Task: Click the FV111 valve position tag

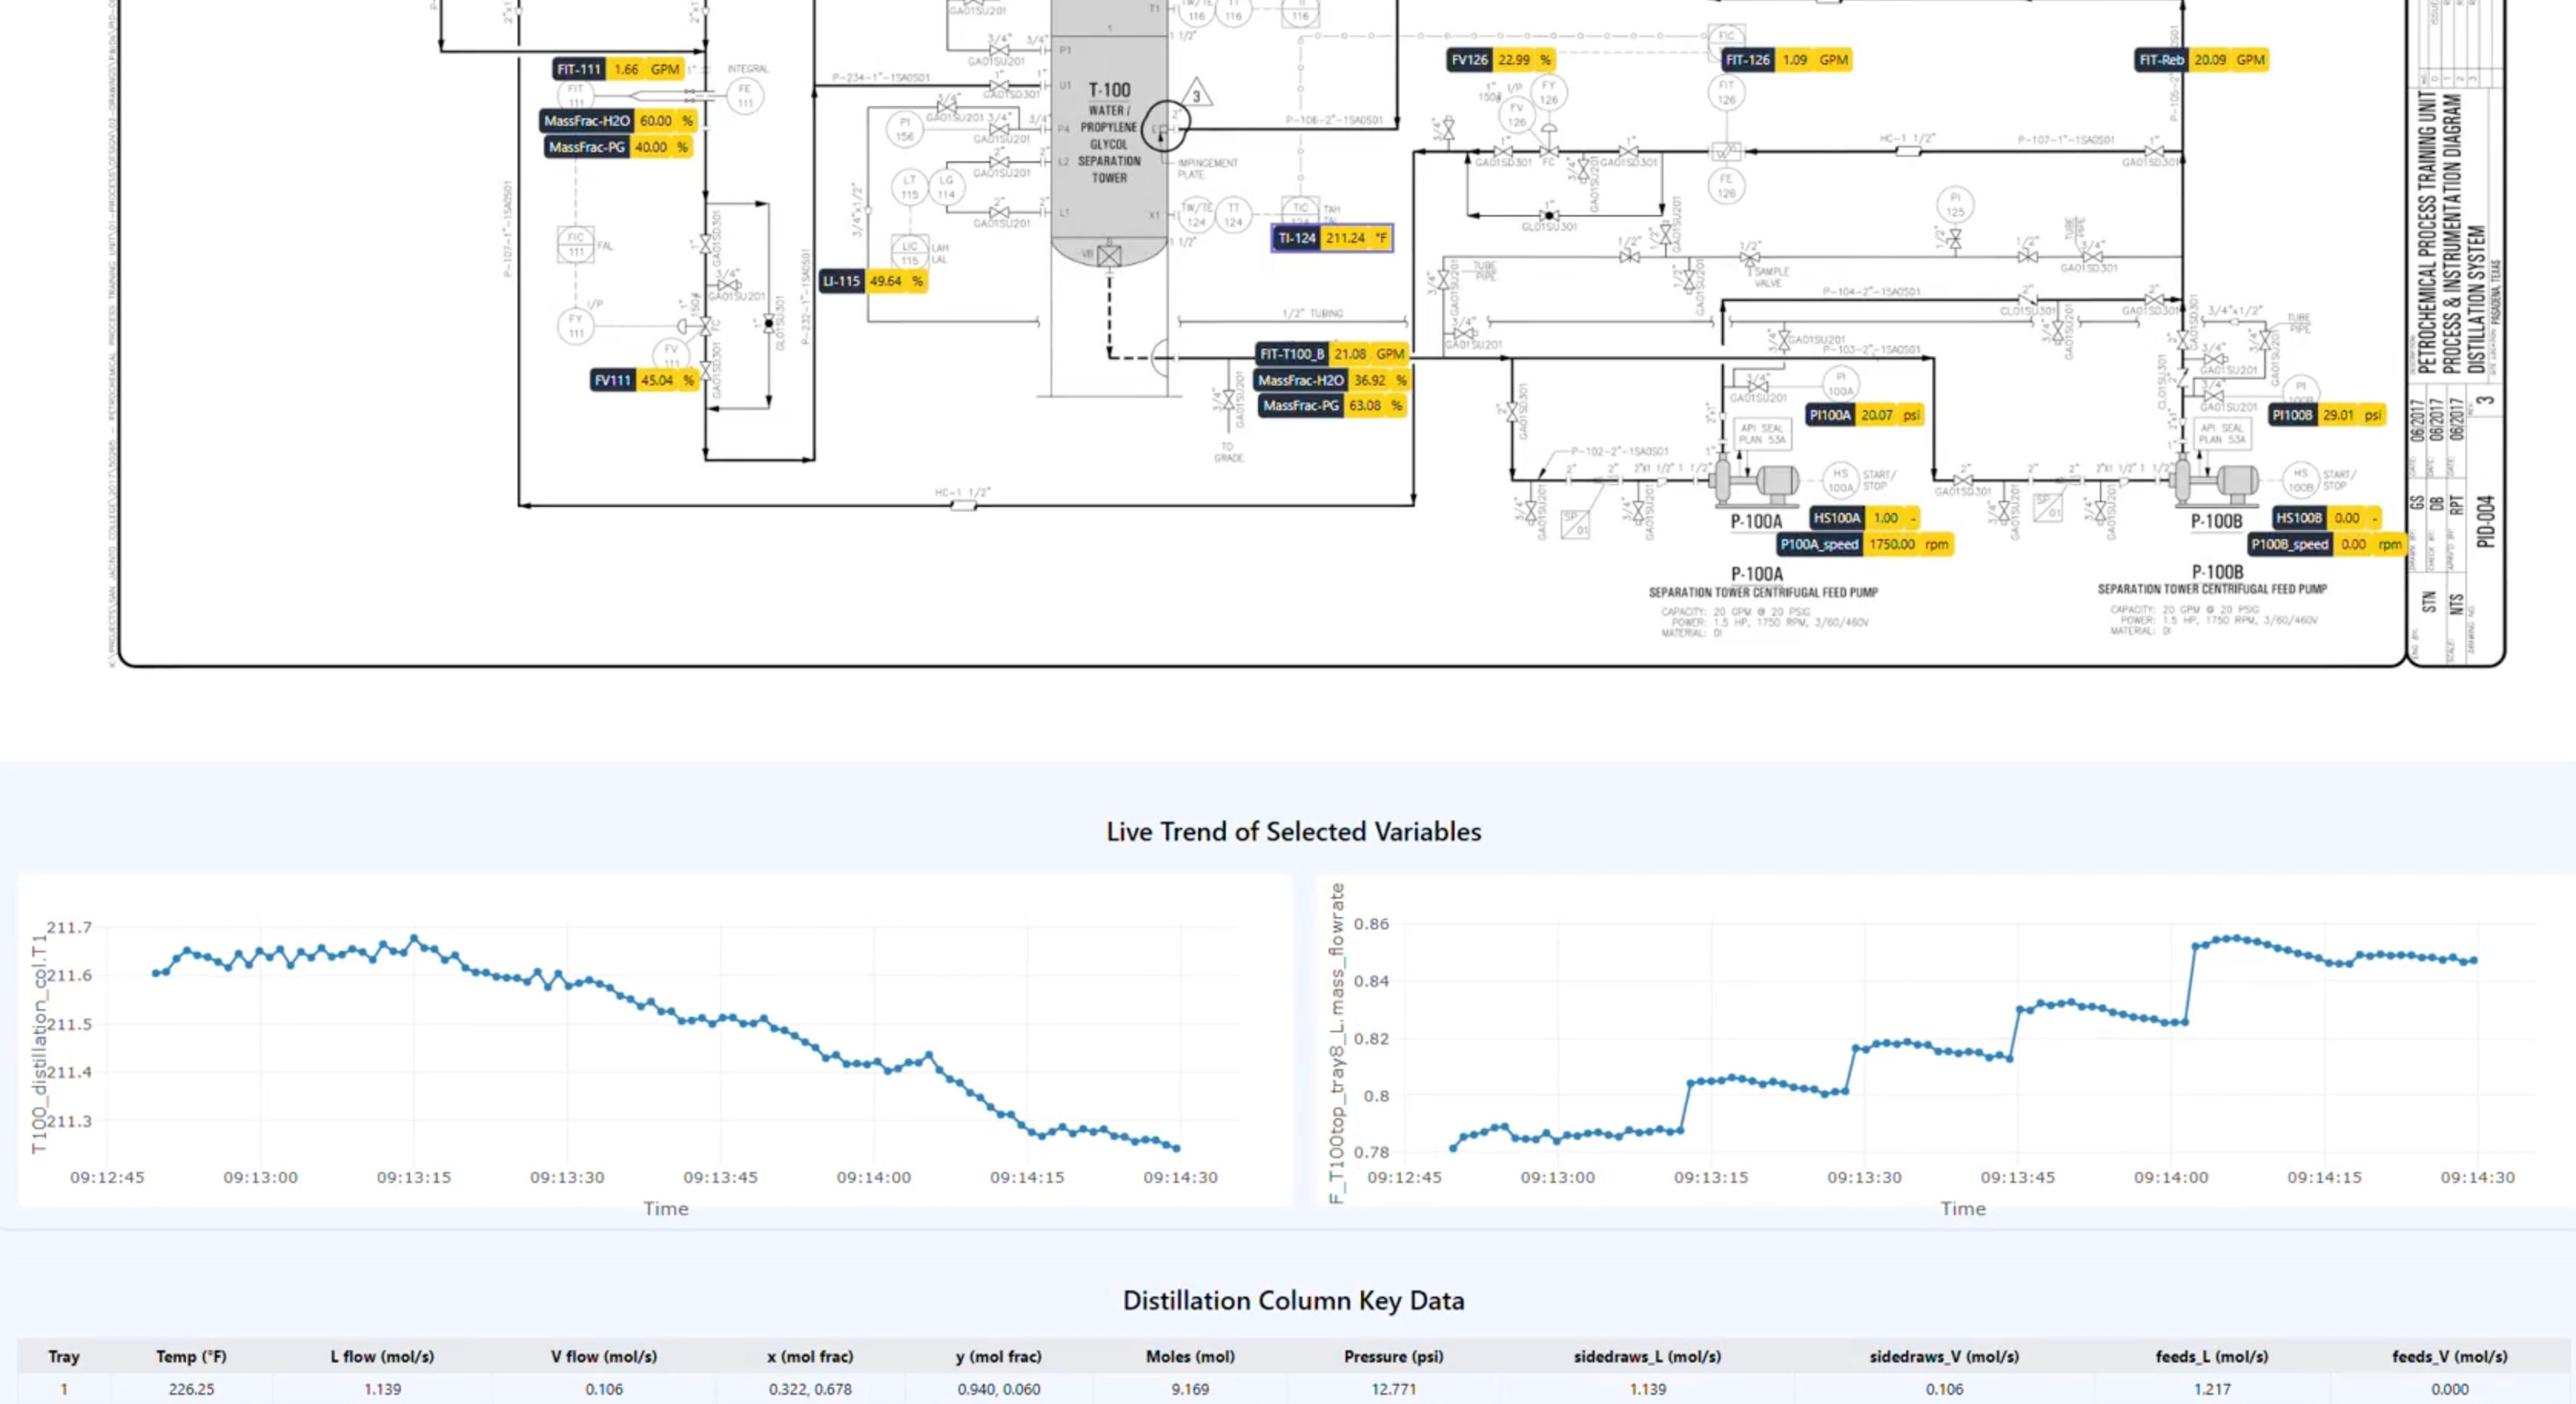Action: click(x=643, y=380)
